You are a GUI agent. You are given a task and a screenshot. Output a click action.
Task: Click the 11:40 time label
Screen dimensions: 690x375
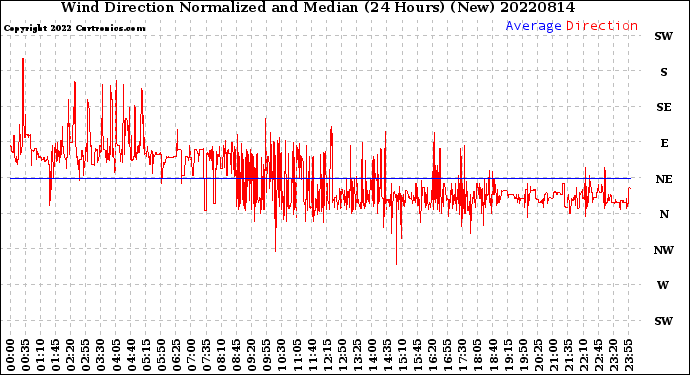[312, 355]
